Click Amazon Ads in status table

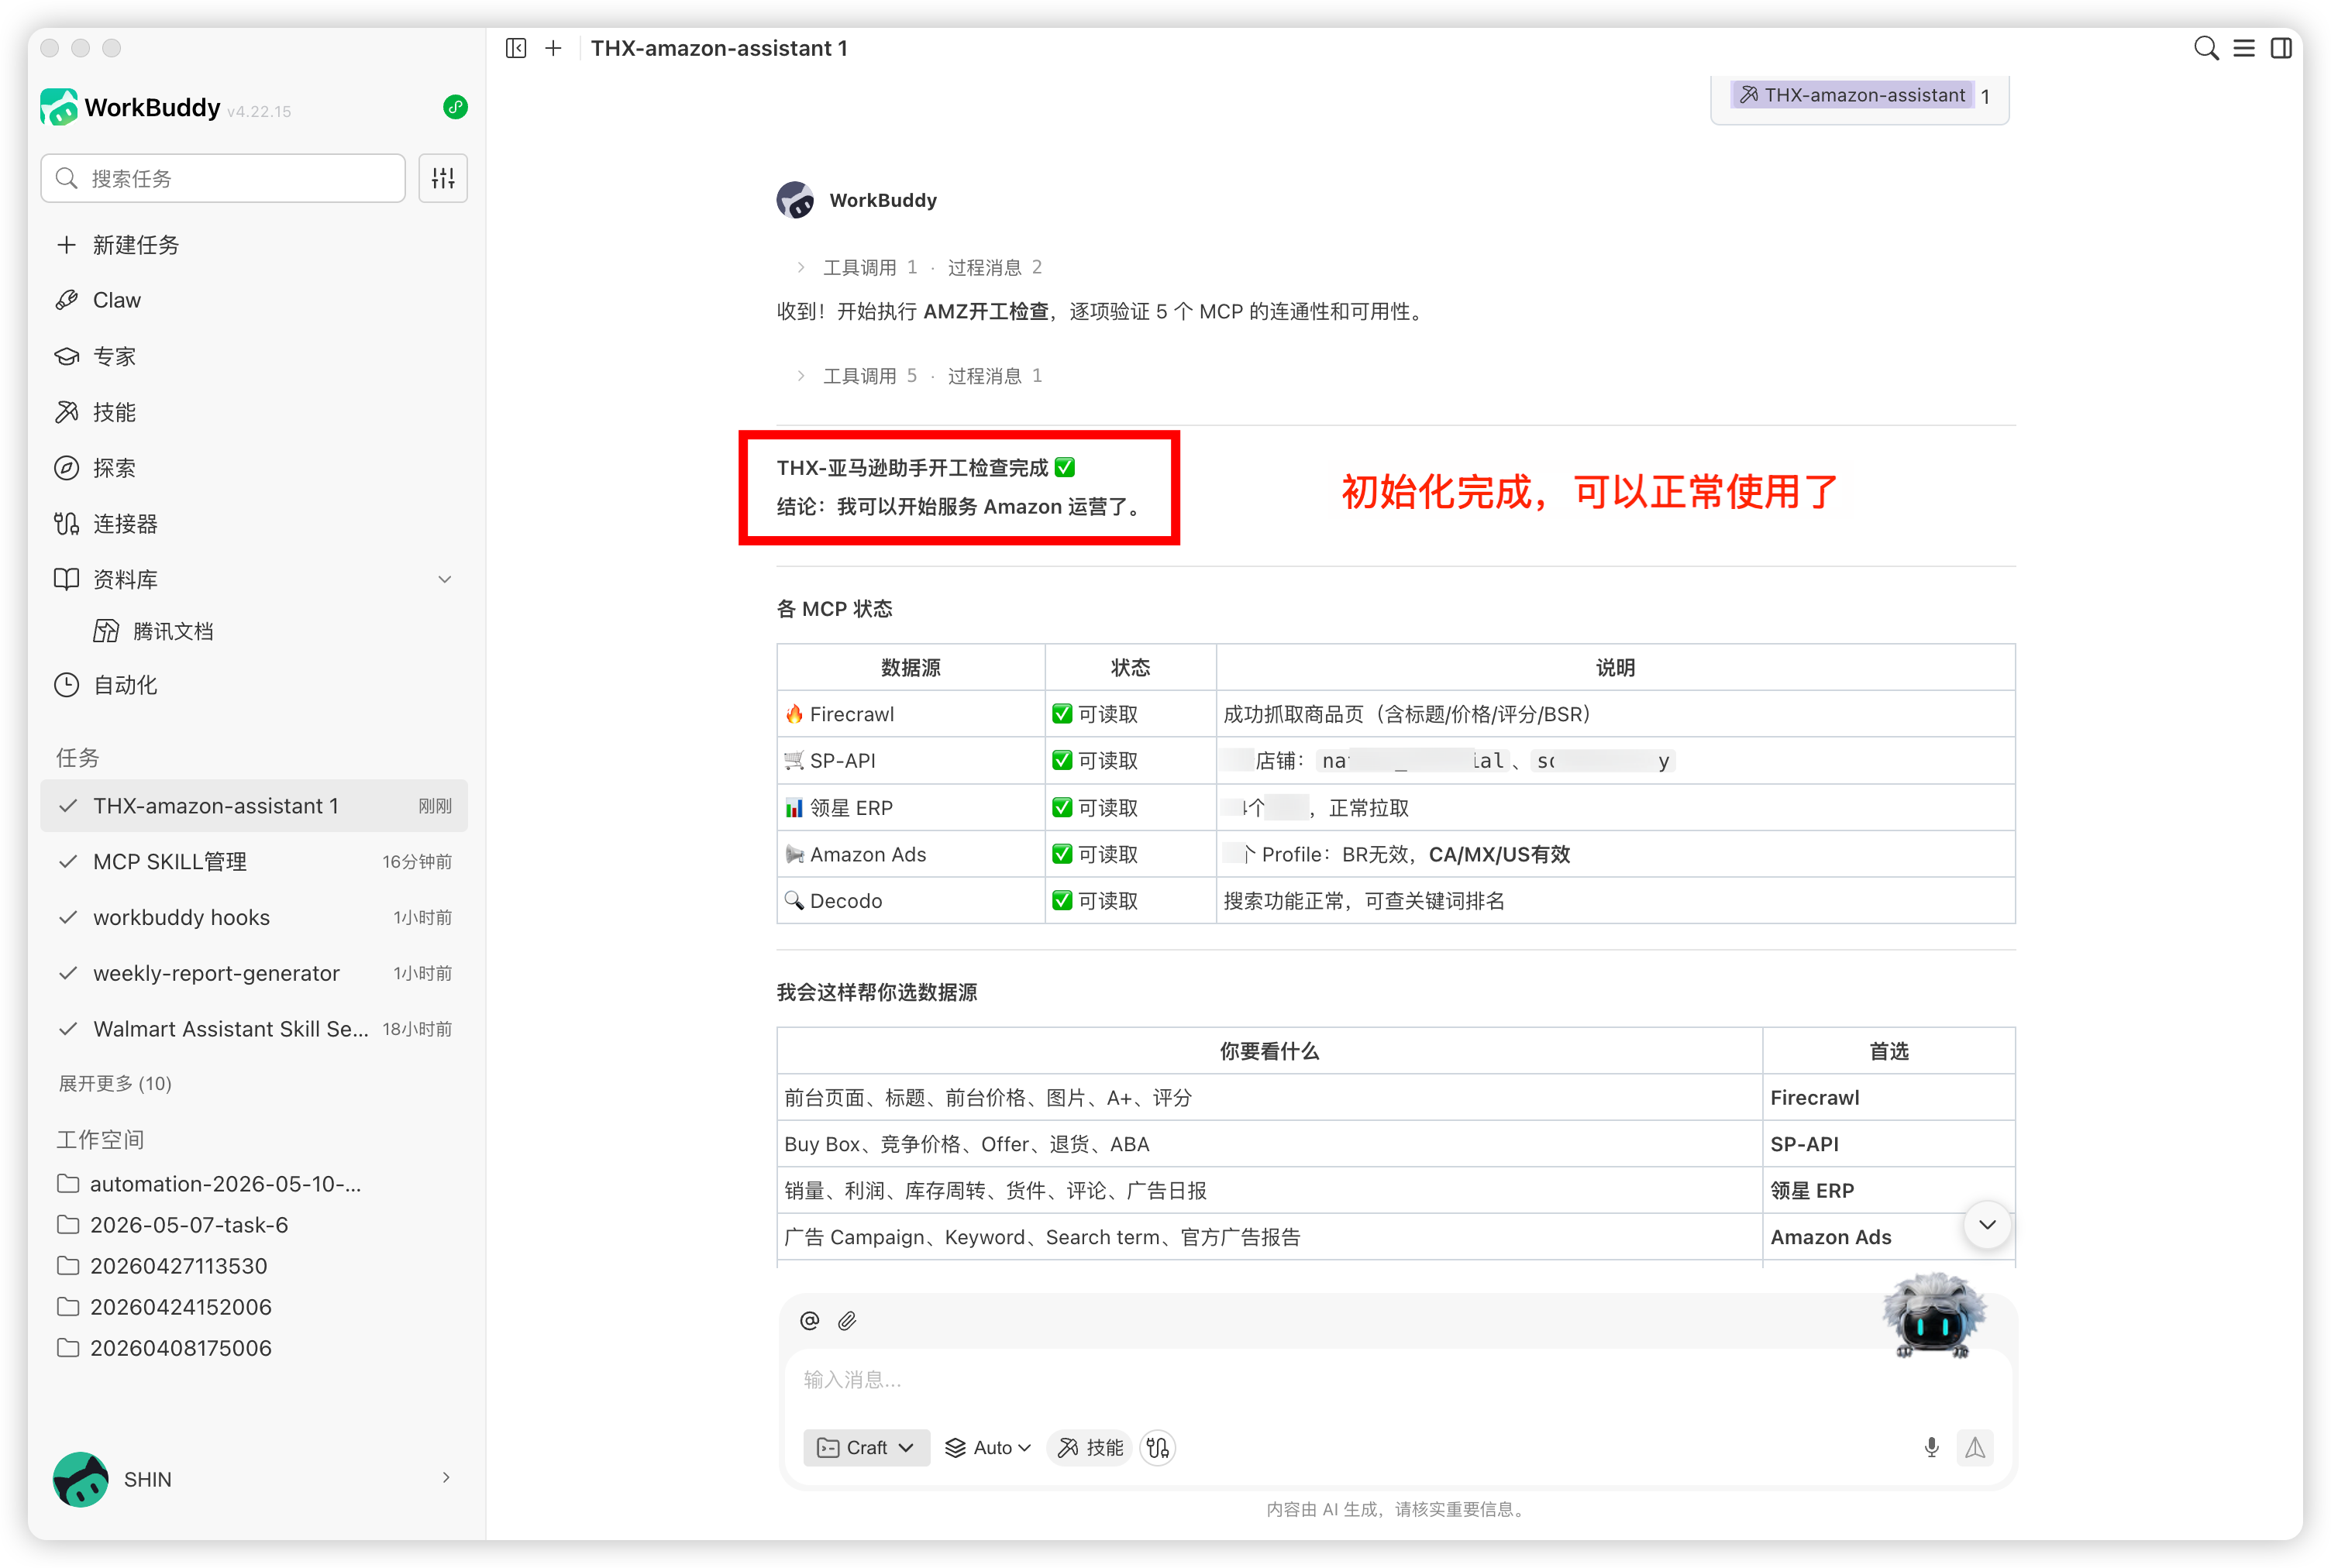tap(911, 855)
